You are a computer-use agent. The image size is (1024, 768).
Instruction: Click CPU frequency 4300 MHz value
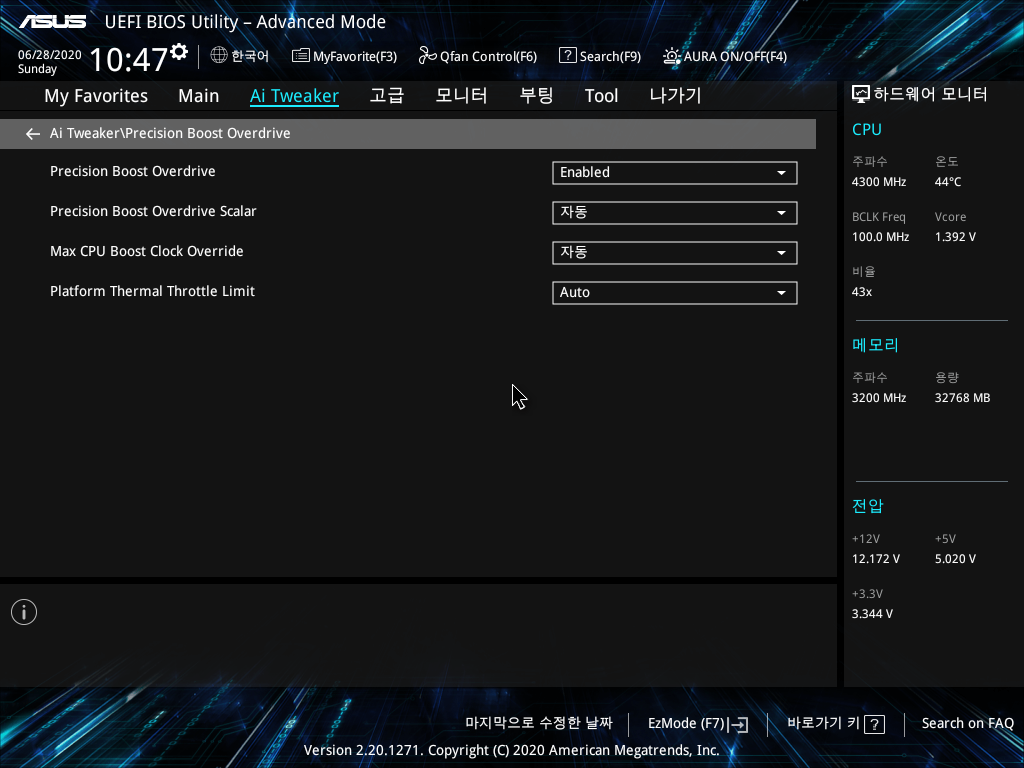(x=878, y=182)
